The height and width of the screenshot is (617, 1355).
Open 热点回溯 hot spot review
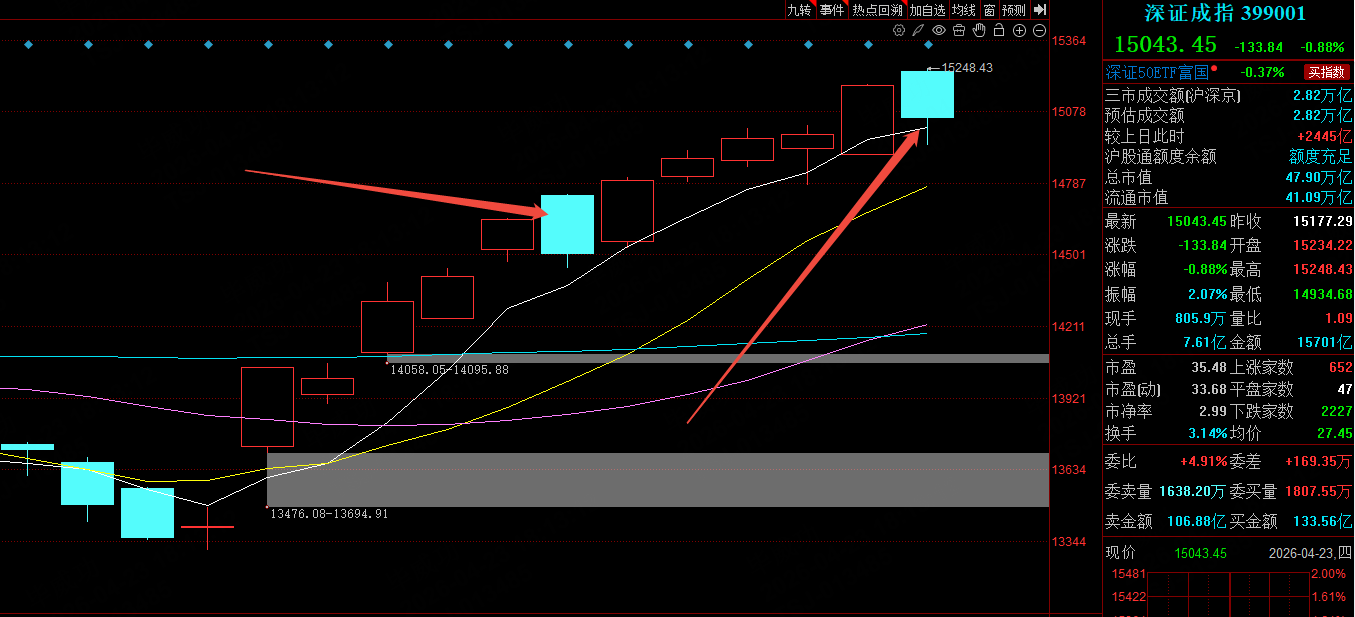coord(878,10)
